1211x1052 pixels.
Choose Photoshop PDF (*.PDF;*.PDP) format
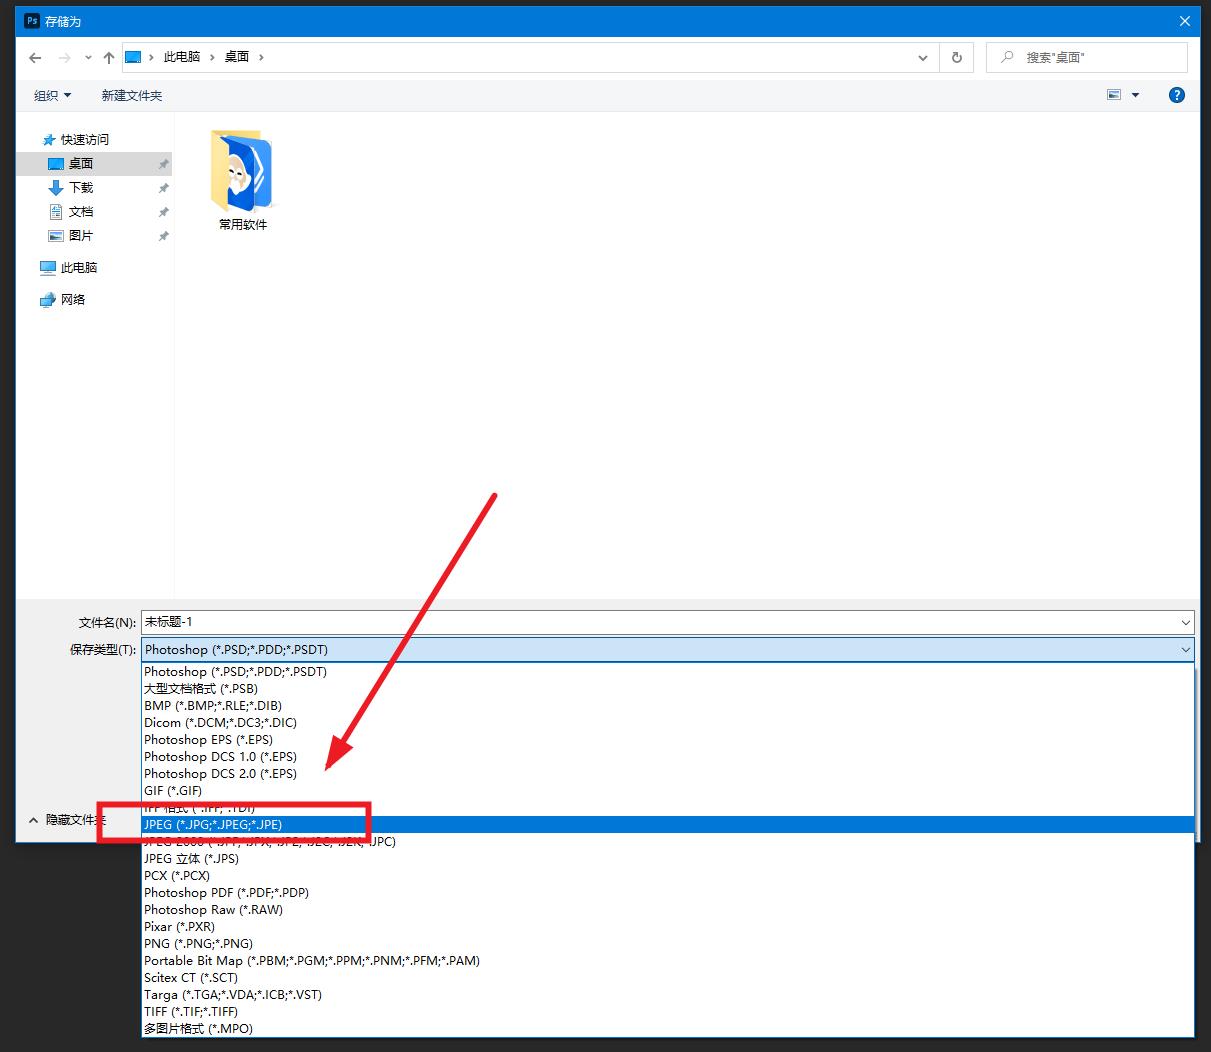pyautogui.click(x=668, y=893)
